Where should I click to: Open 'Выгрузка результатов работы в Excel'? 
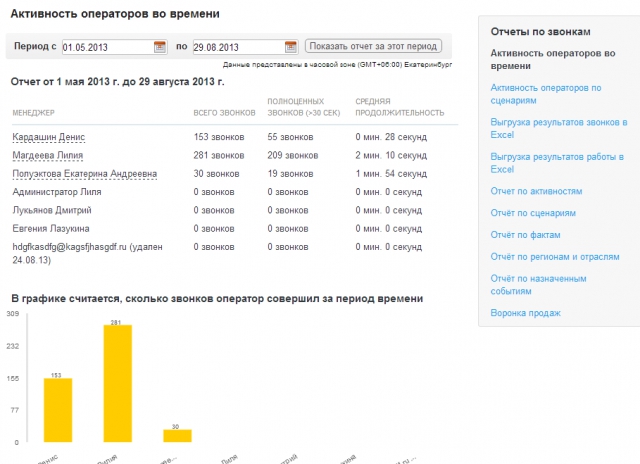pos(557,163)
